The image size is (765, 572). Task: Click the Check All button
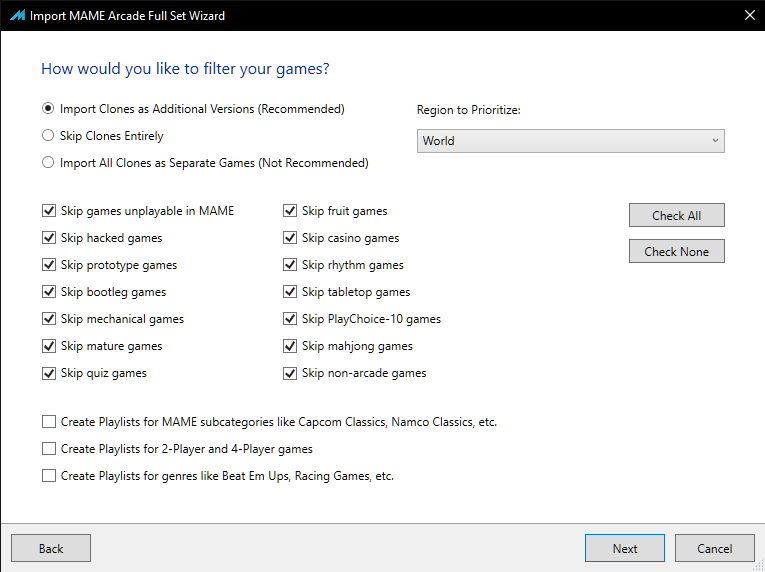(x=677, y=215)
